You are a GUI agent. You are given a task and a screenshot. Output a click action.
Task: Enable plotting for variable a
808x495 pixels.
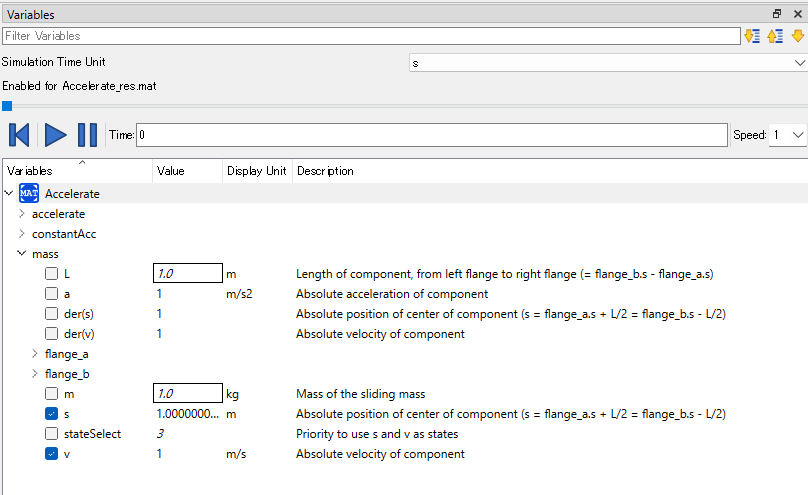[52, 294]
